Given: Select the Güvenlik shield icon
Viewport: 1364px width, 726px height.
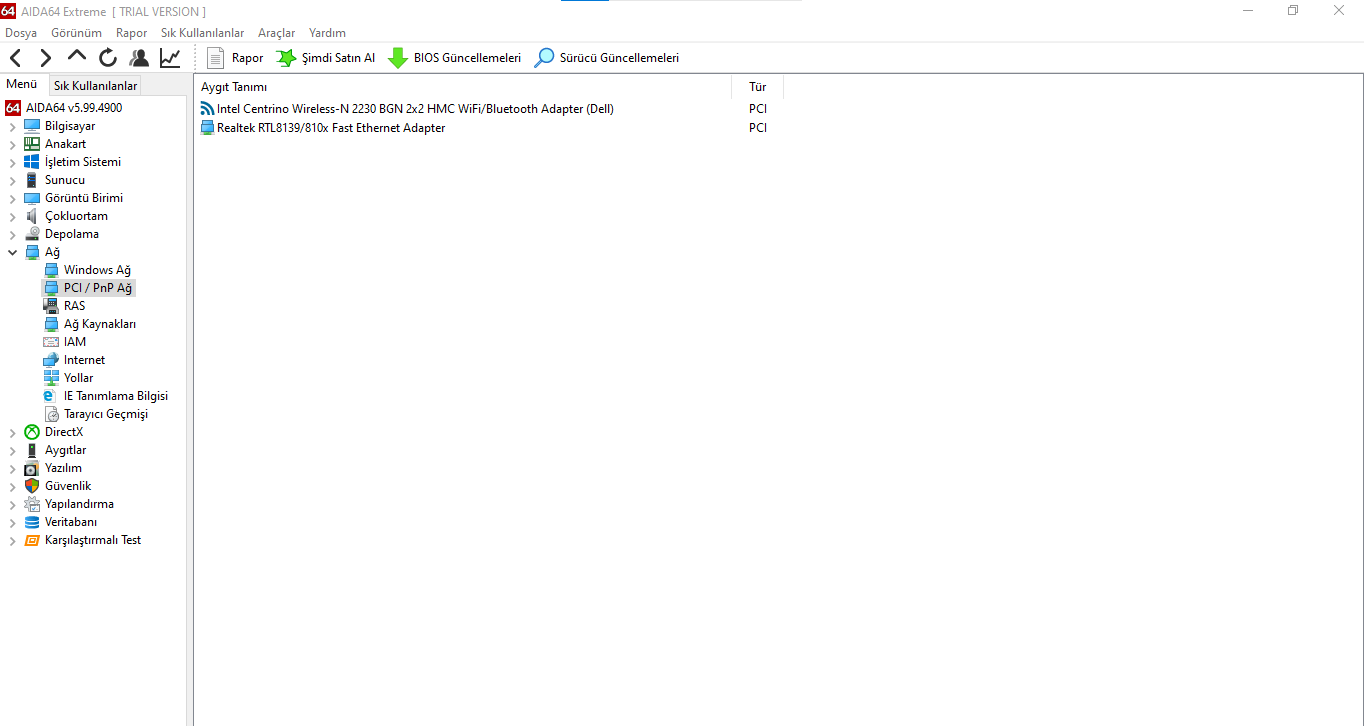Looking at the screenshot, I should pyautogui.click(x=32, y=486).
